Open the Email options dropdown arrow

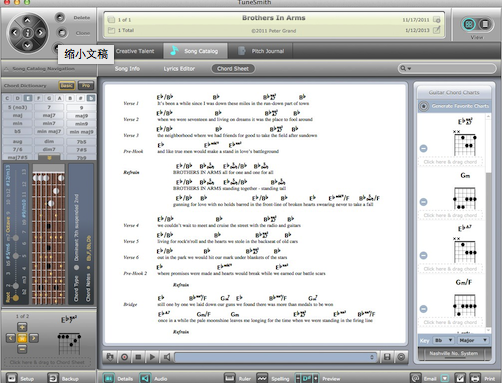(444, 378)
